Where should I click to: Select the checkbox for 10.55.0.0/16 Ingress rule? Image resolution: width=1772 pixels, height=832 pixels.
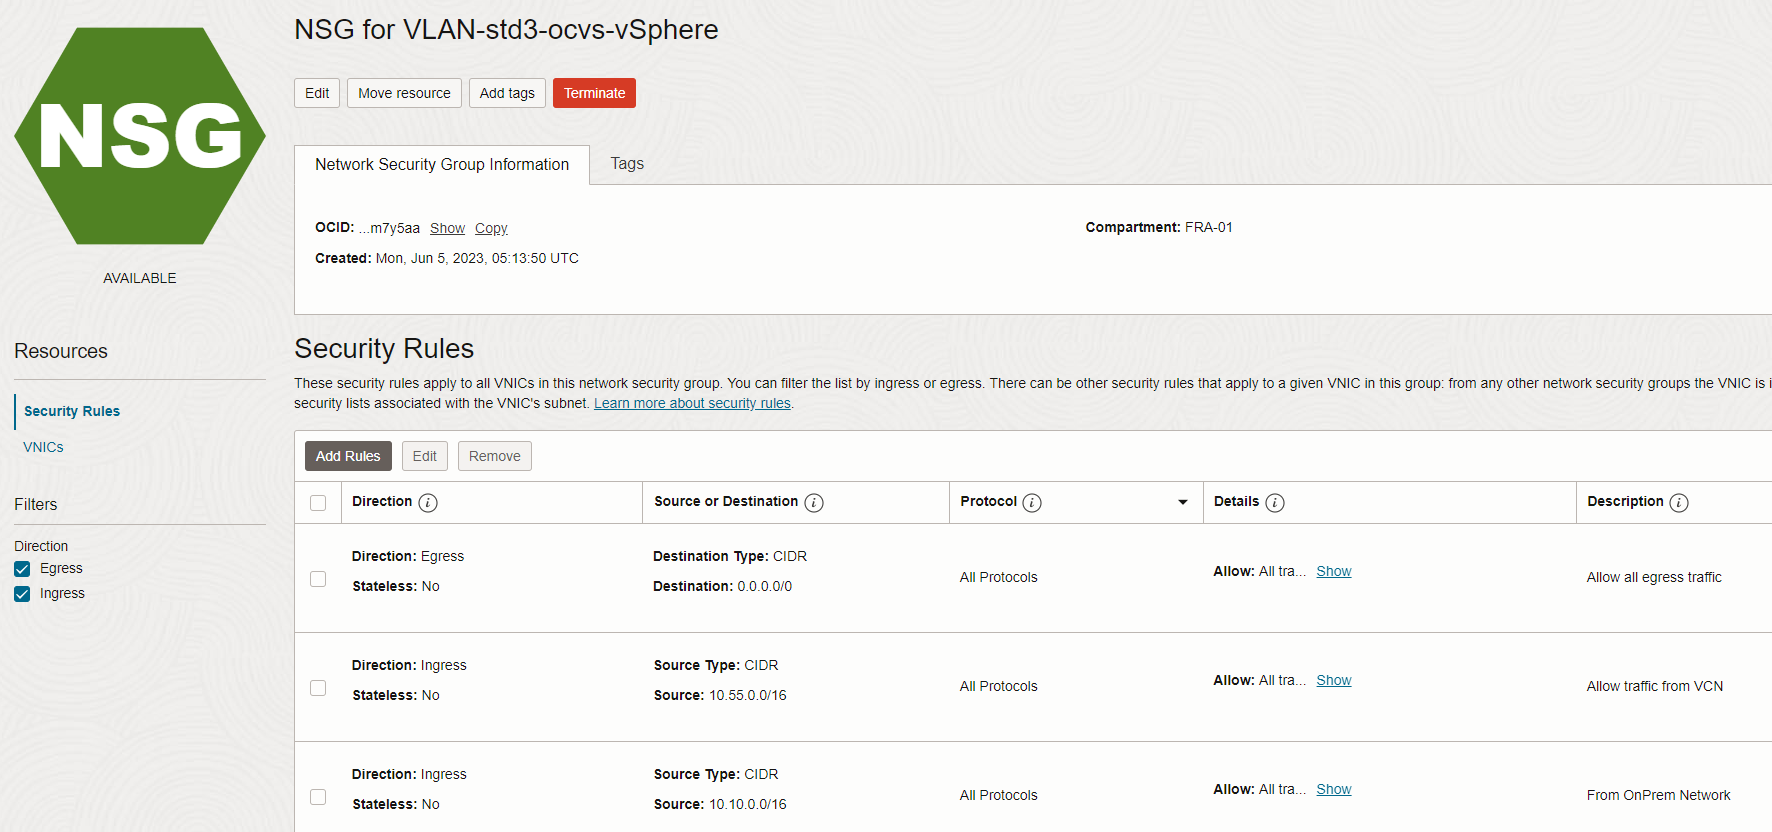(318, 688)
